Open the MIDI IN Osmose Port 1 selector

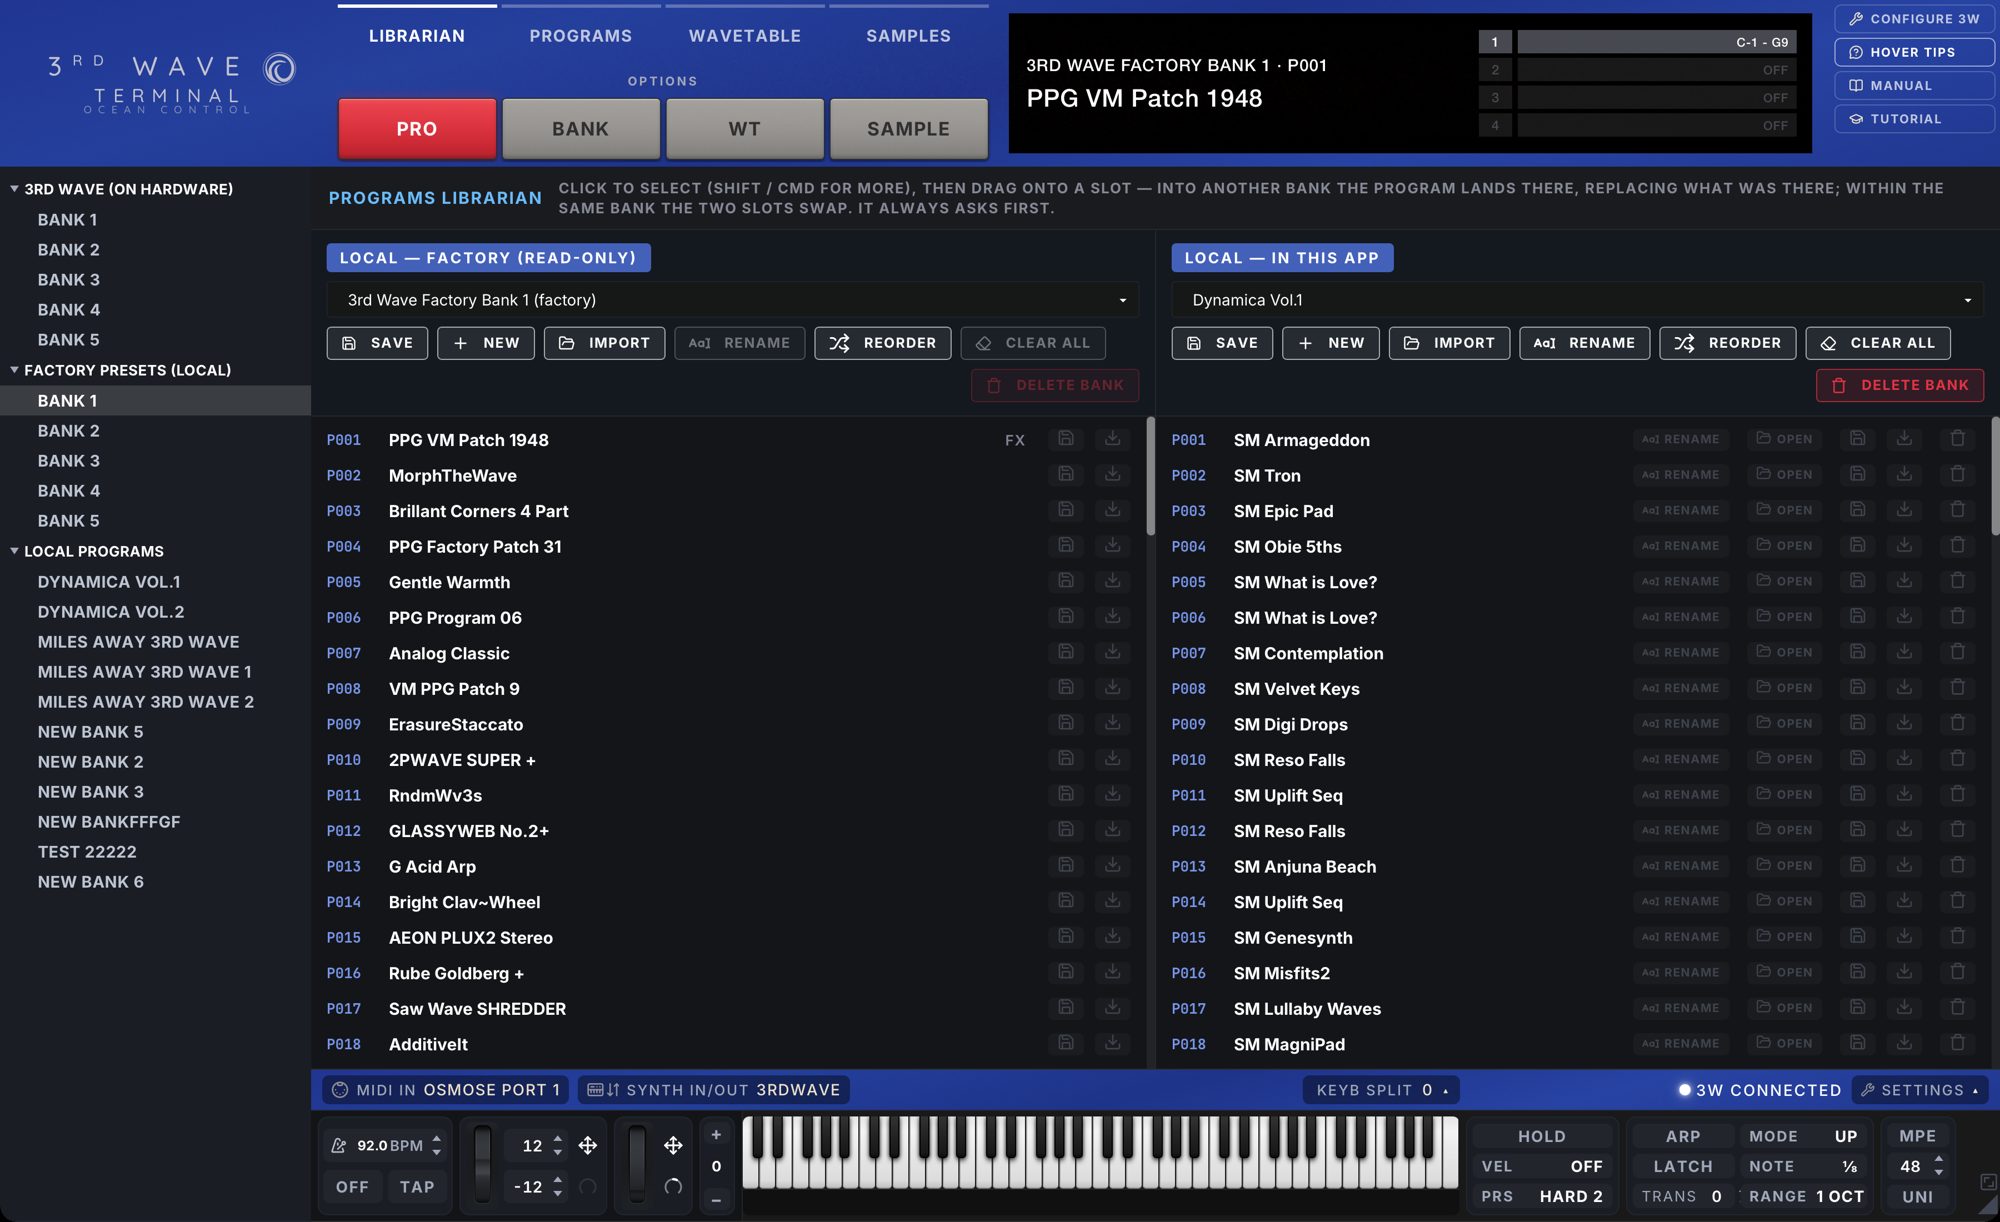[x=446, y=1090]
